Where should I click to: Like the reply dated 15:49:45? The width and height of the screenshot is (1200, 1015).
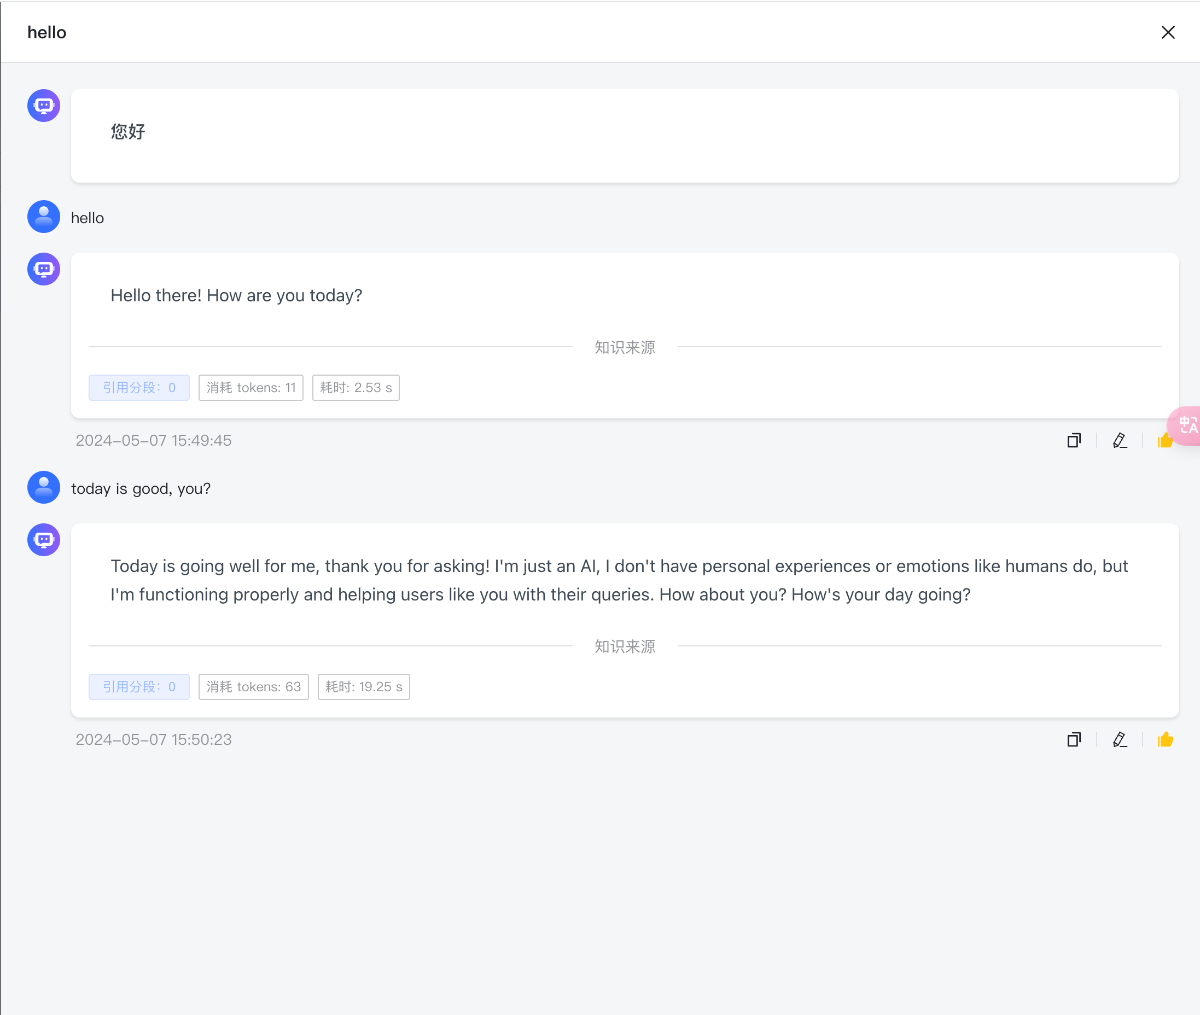(1163, 441)
